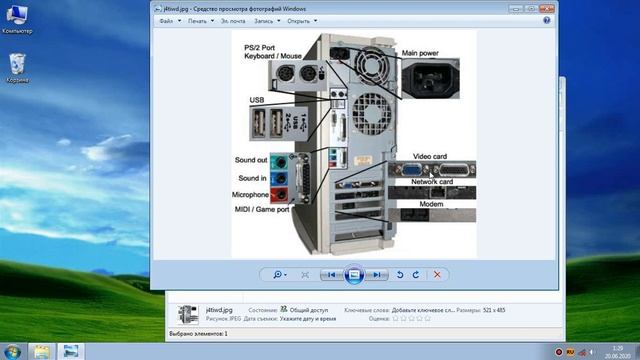Close the Photo Viewer window

(547, 9)
